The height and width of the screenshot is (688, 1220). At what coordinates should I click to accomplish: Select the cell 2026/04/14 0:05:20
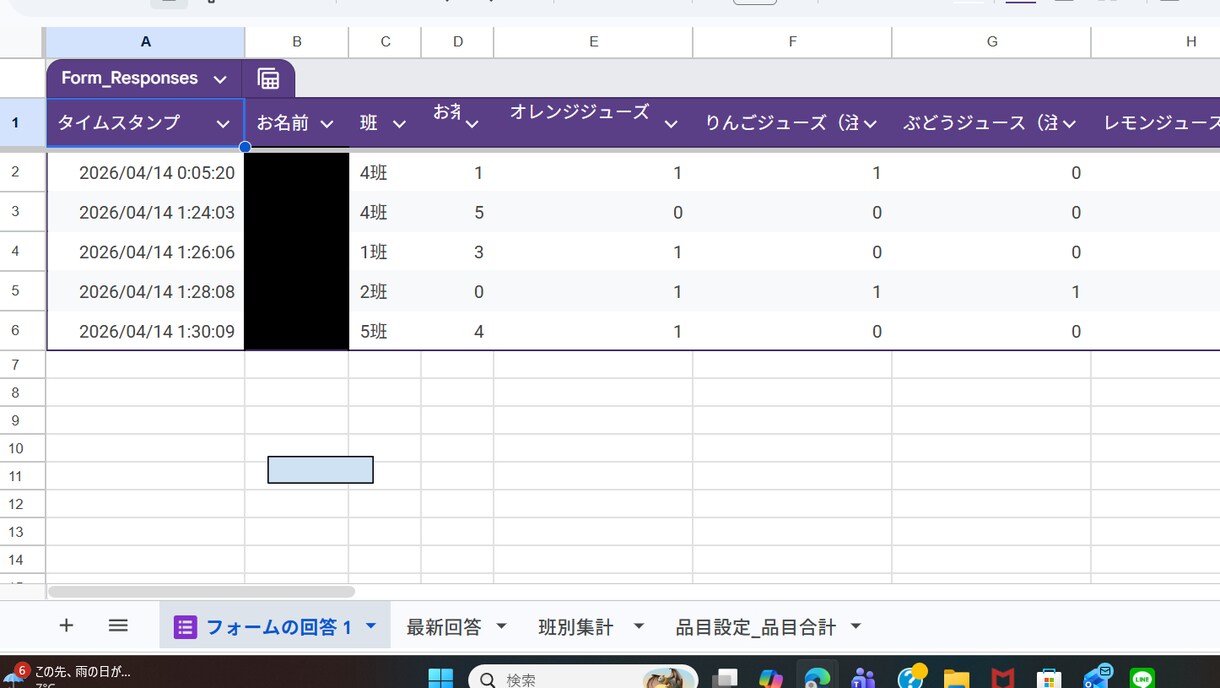[146, 173]
